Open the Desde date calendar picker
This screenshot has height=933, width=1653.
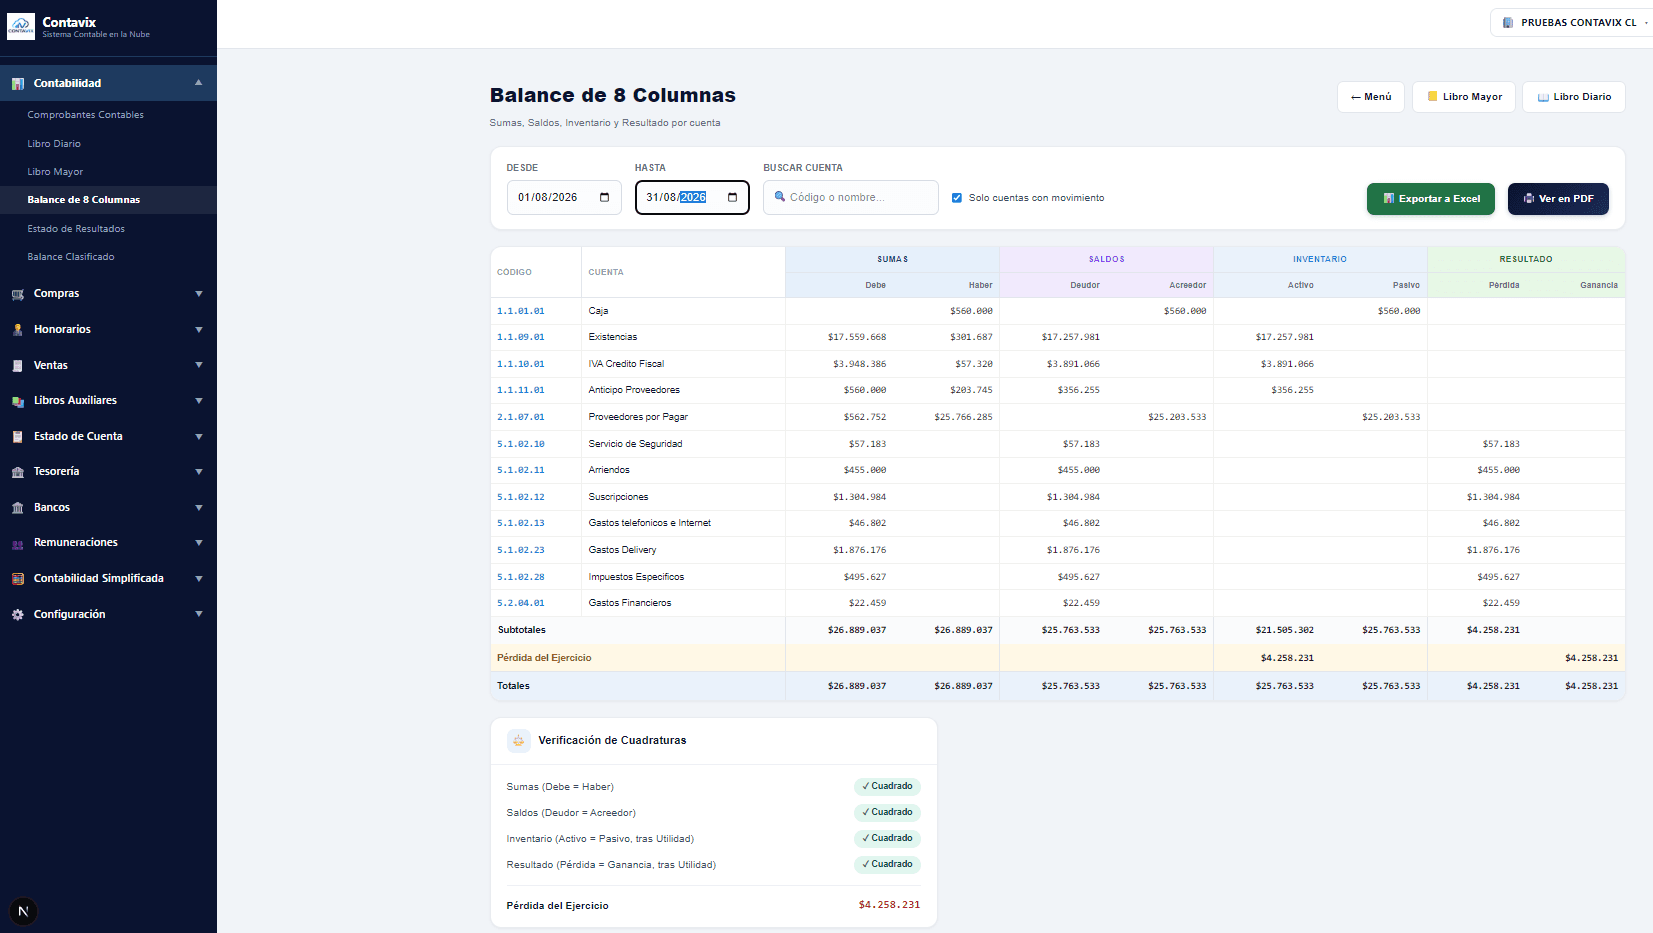tap(604, 197)
